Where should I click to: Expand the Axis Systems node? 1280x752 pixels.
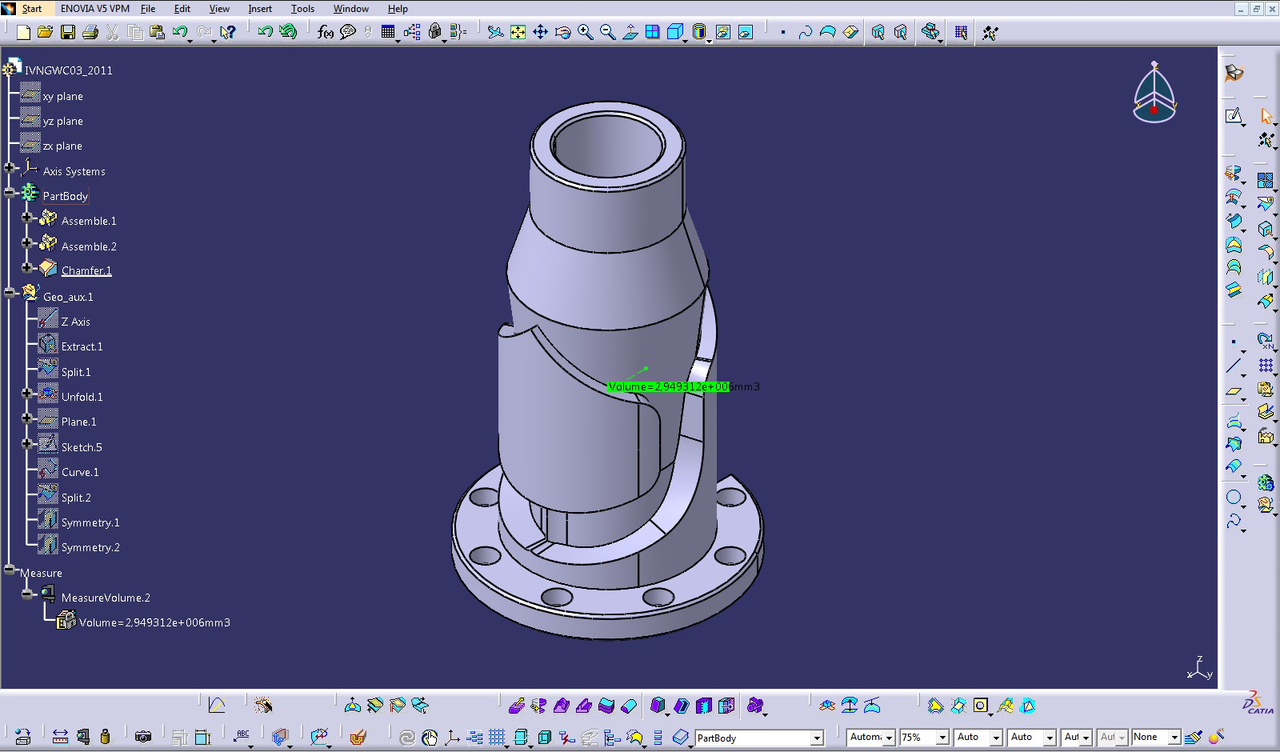(10, 168)
